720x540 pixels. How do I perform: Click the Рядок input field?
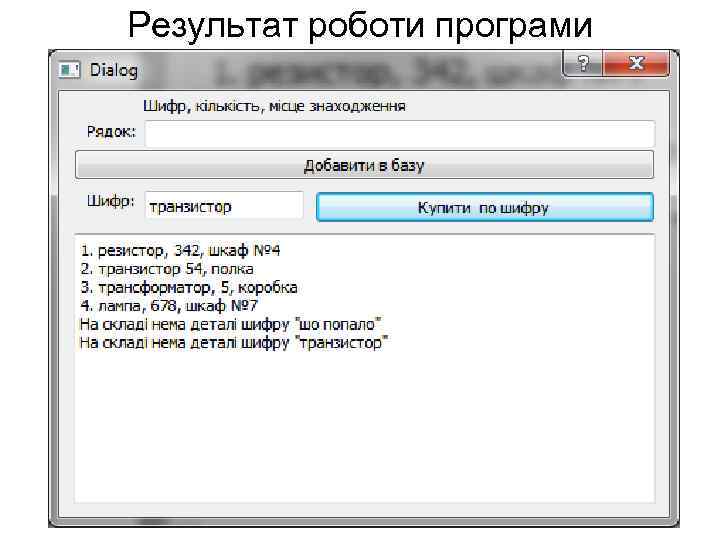pyautogui.click(x=400, y=134)
